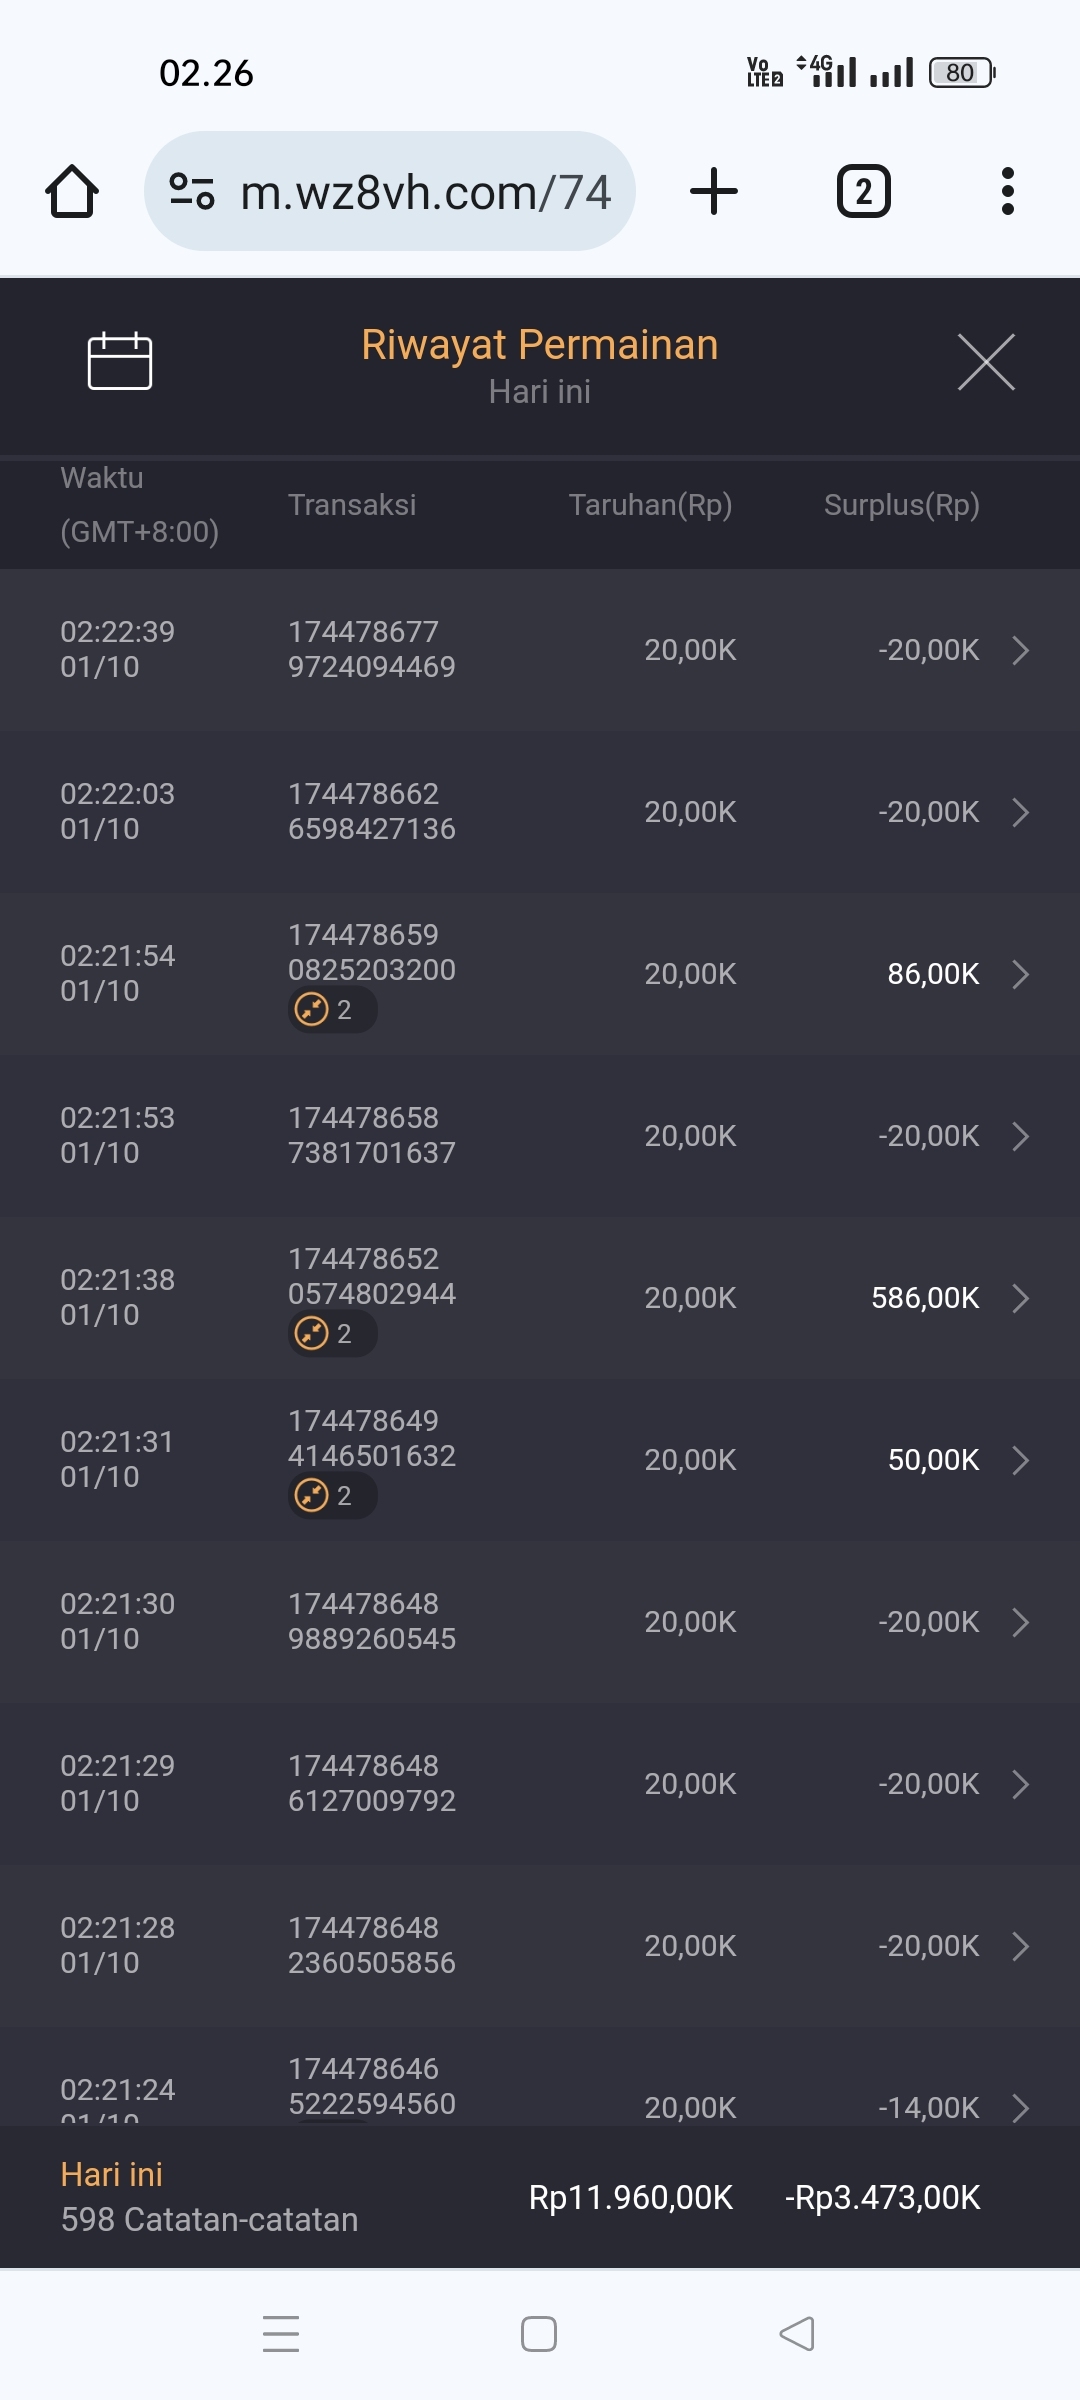Tap the free-spin badge on the 86,00K row
The image size is (1080, 2400).
pos(332,1010)
